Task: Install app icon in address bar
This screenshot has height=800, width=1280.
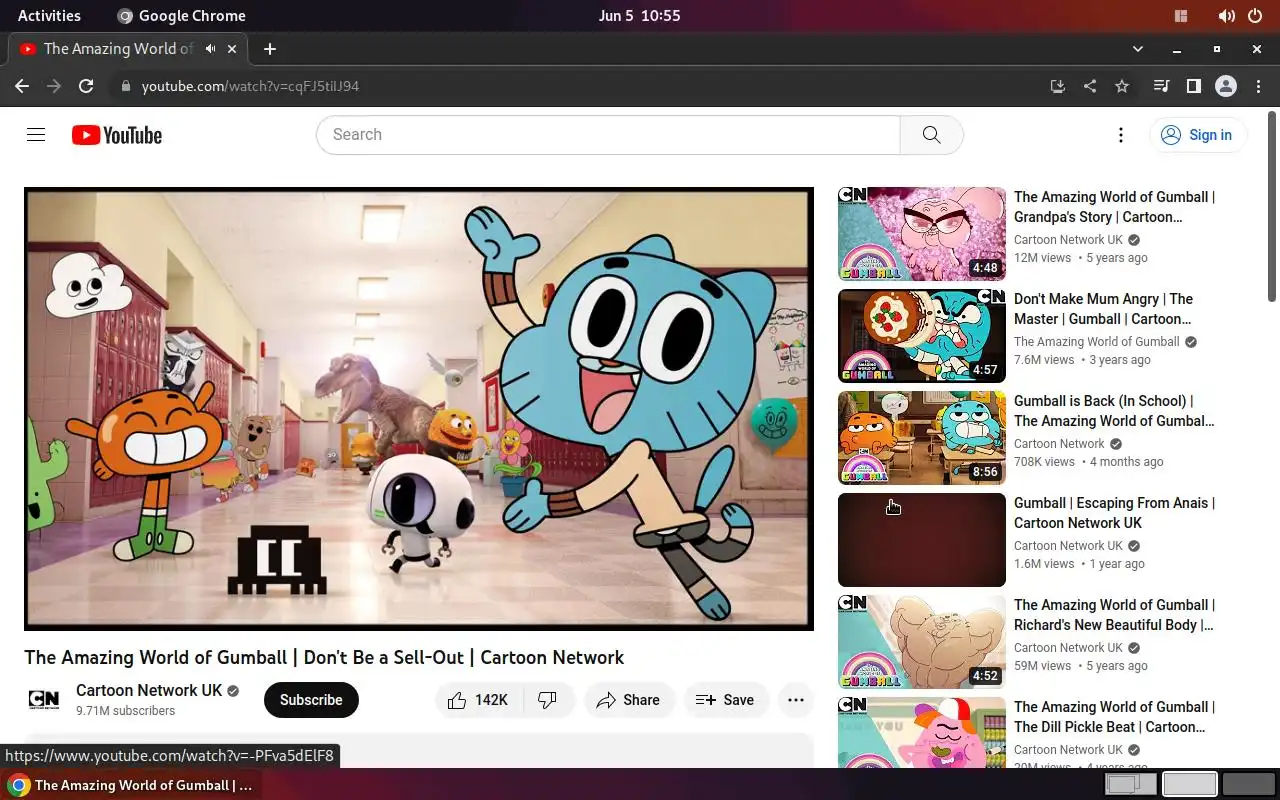Action: (x=1058, y=86)
